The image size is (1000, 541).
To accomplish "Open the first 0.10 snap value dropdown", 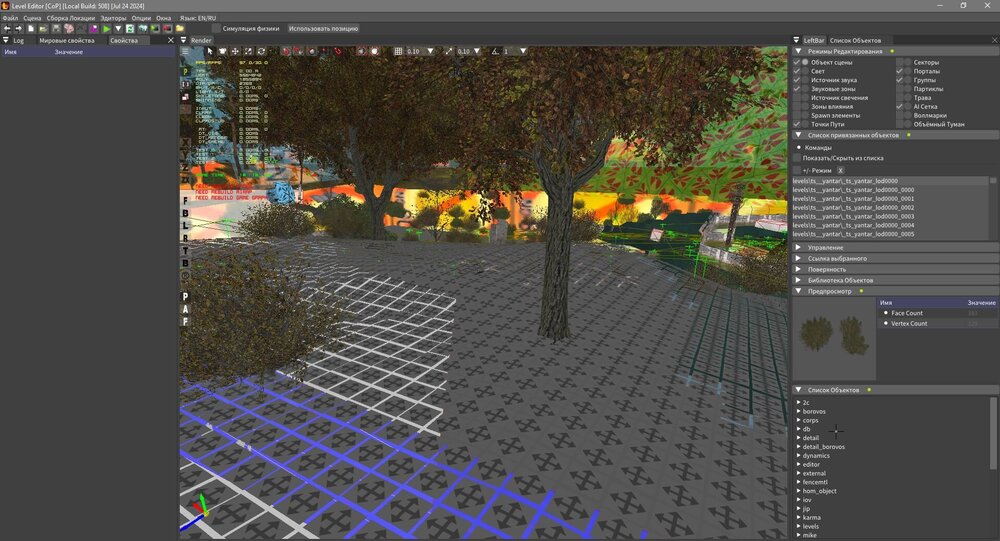I will click(430, 51).
